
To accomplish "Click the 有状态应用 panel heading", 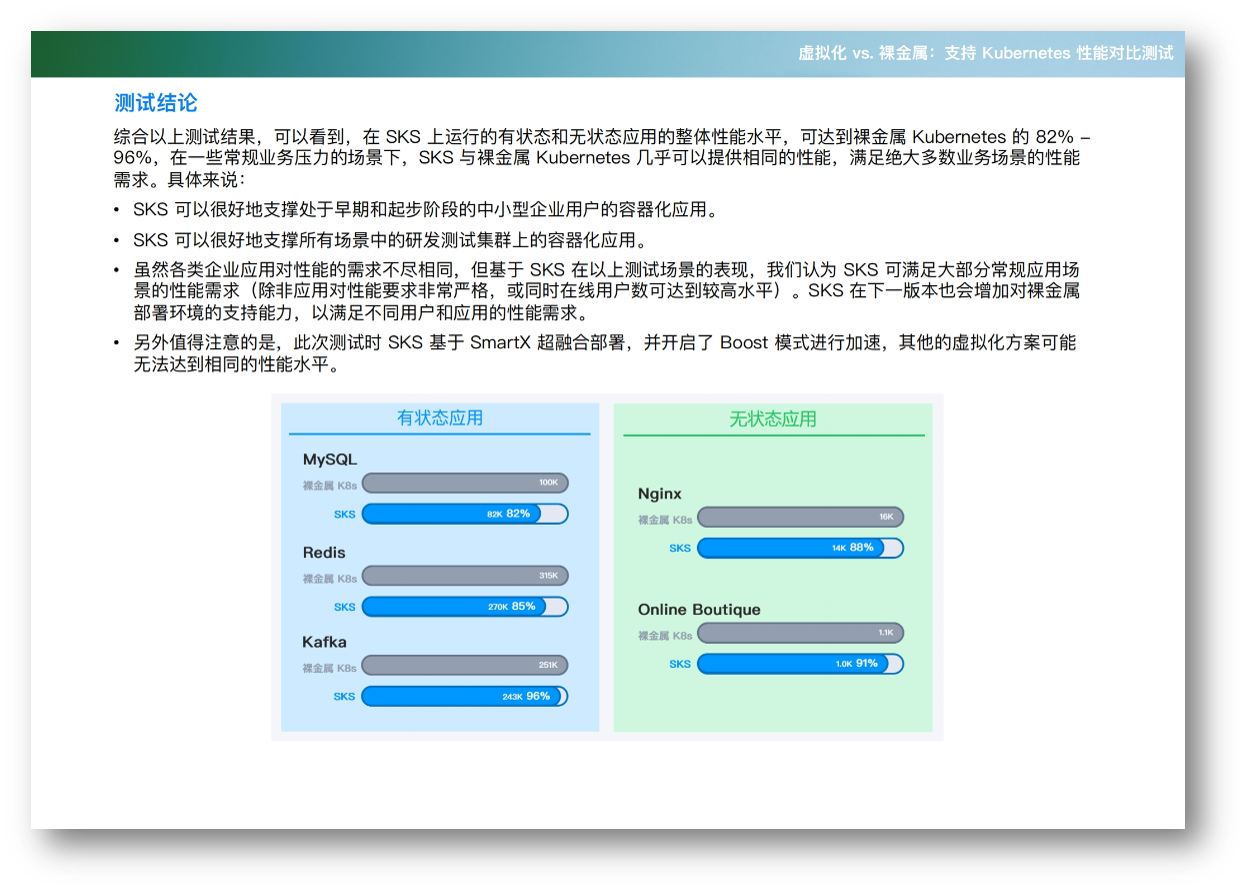I will point(440,418).
